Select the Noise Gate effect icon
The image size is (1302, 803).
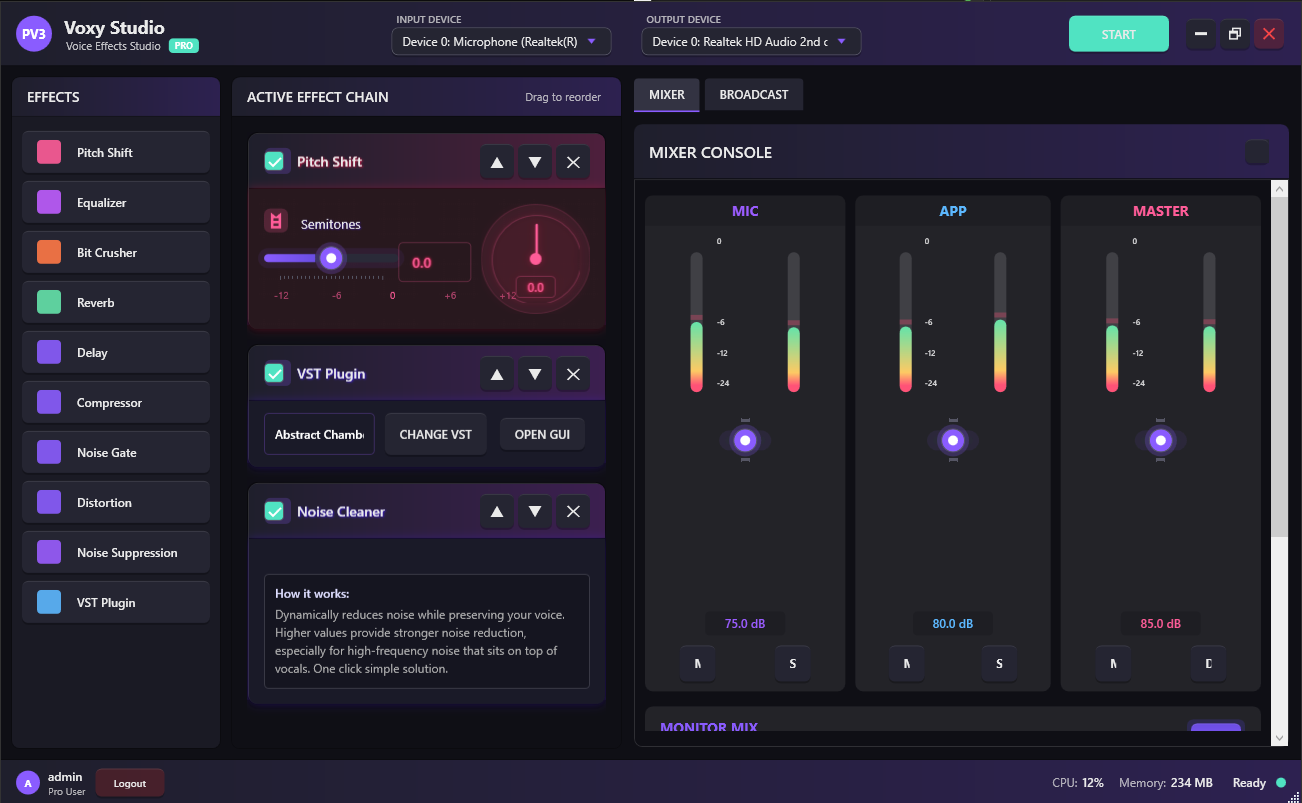click(x=49, y=452)
